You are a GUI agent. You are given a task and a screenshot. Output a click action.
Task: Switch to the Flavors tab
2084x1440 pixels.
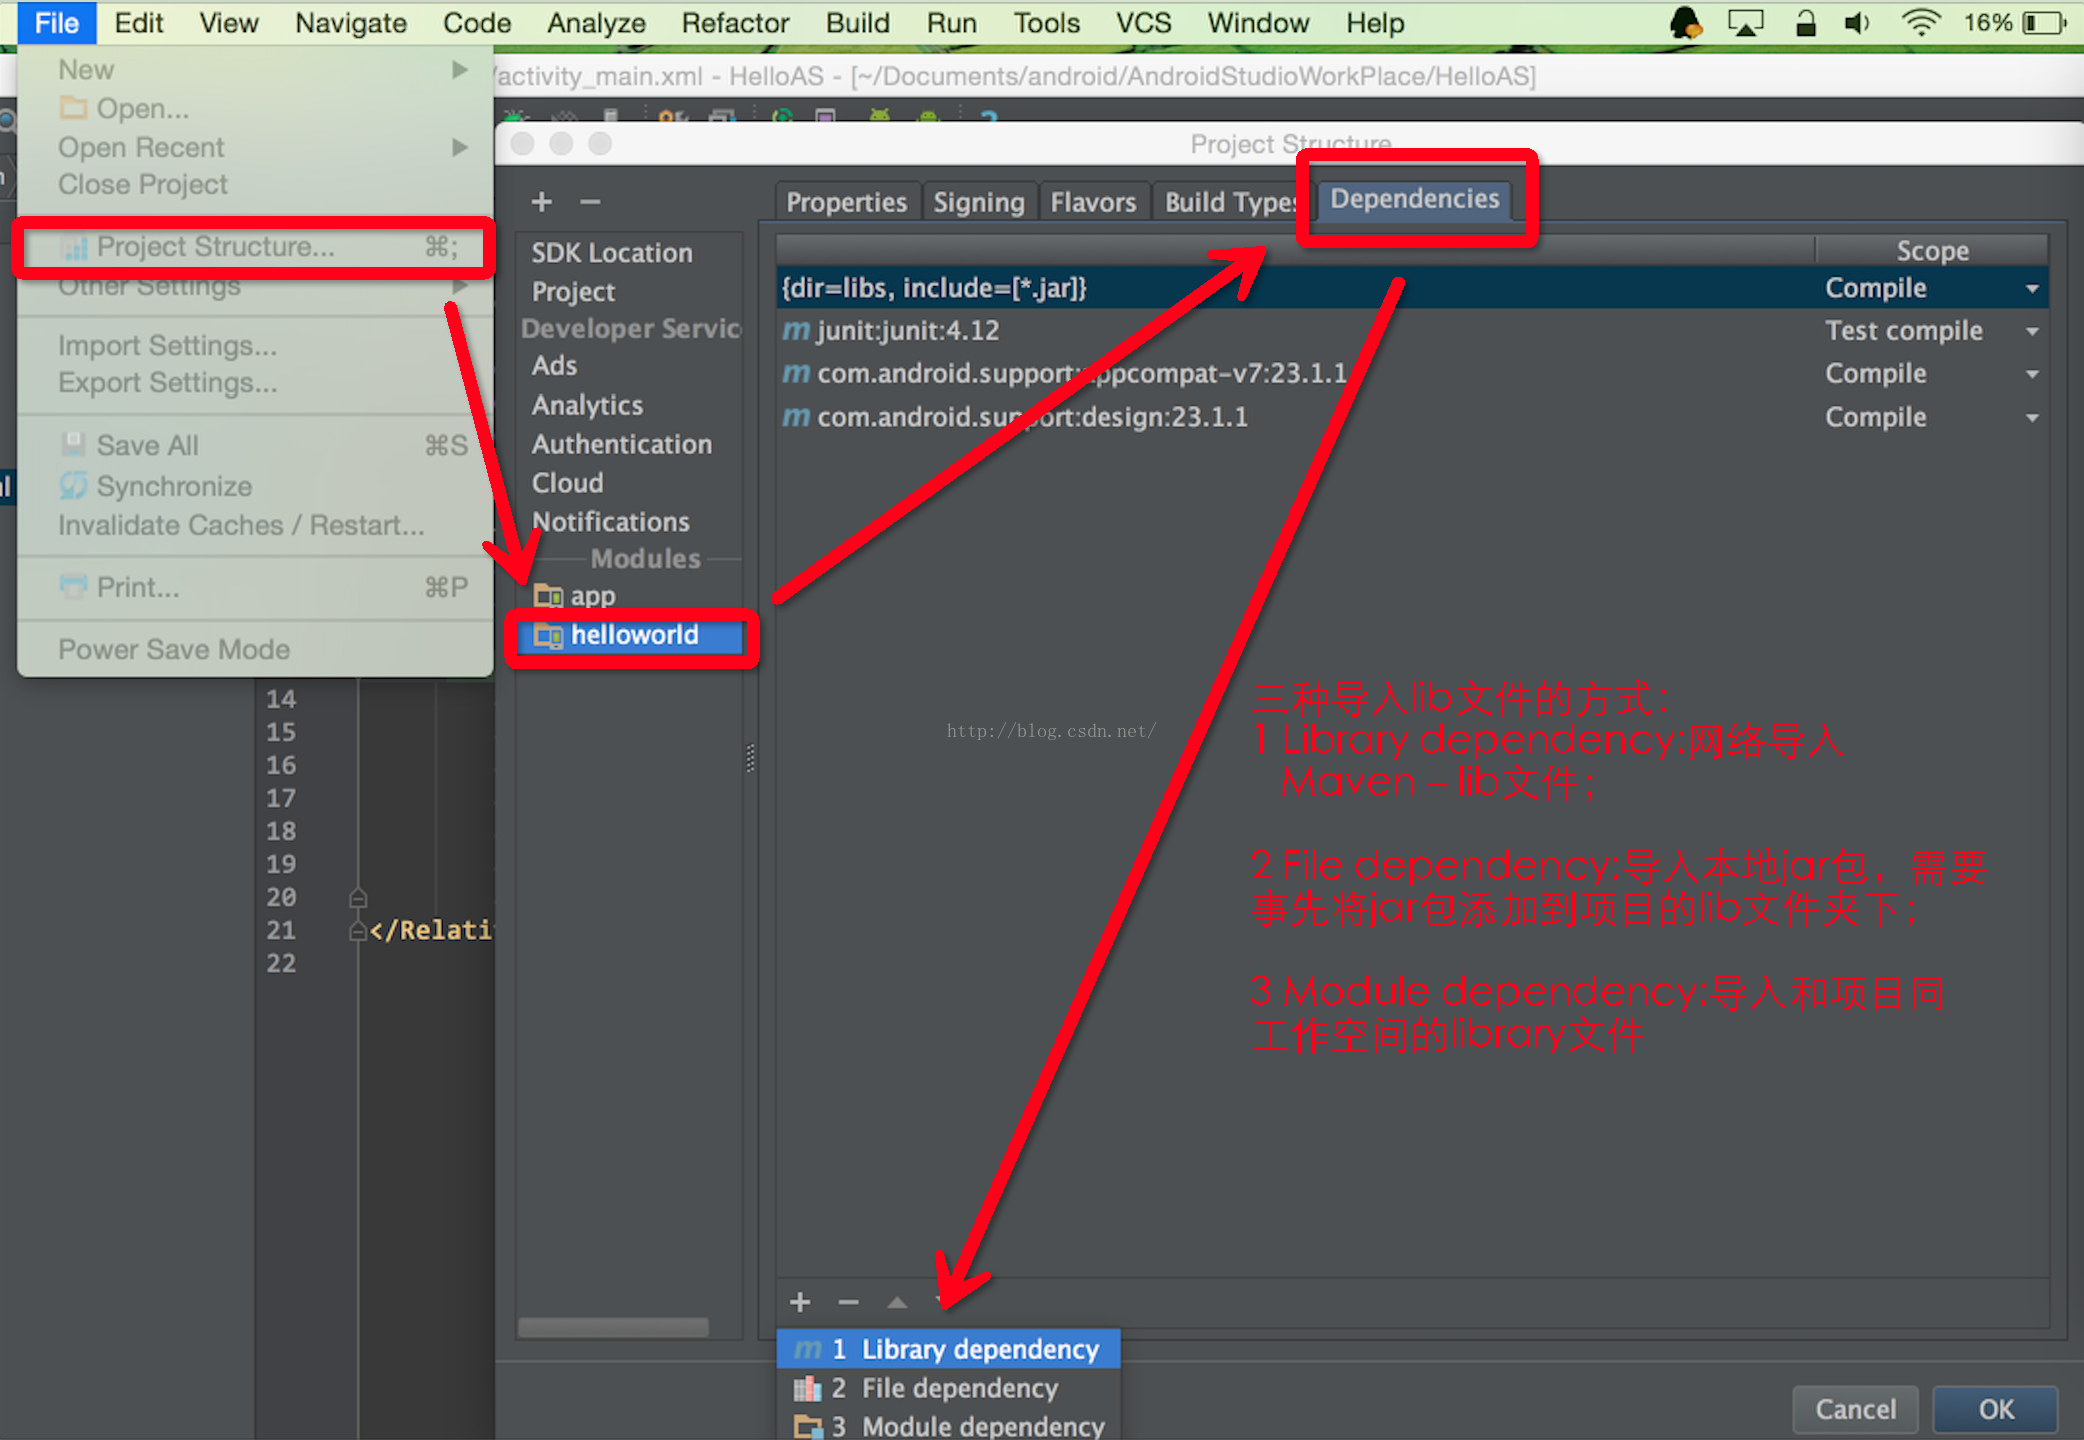1093,202
